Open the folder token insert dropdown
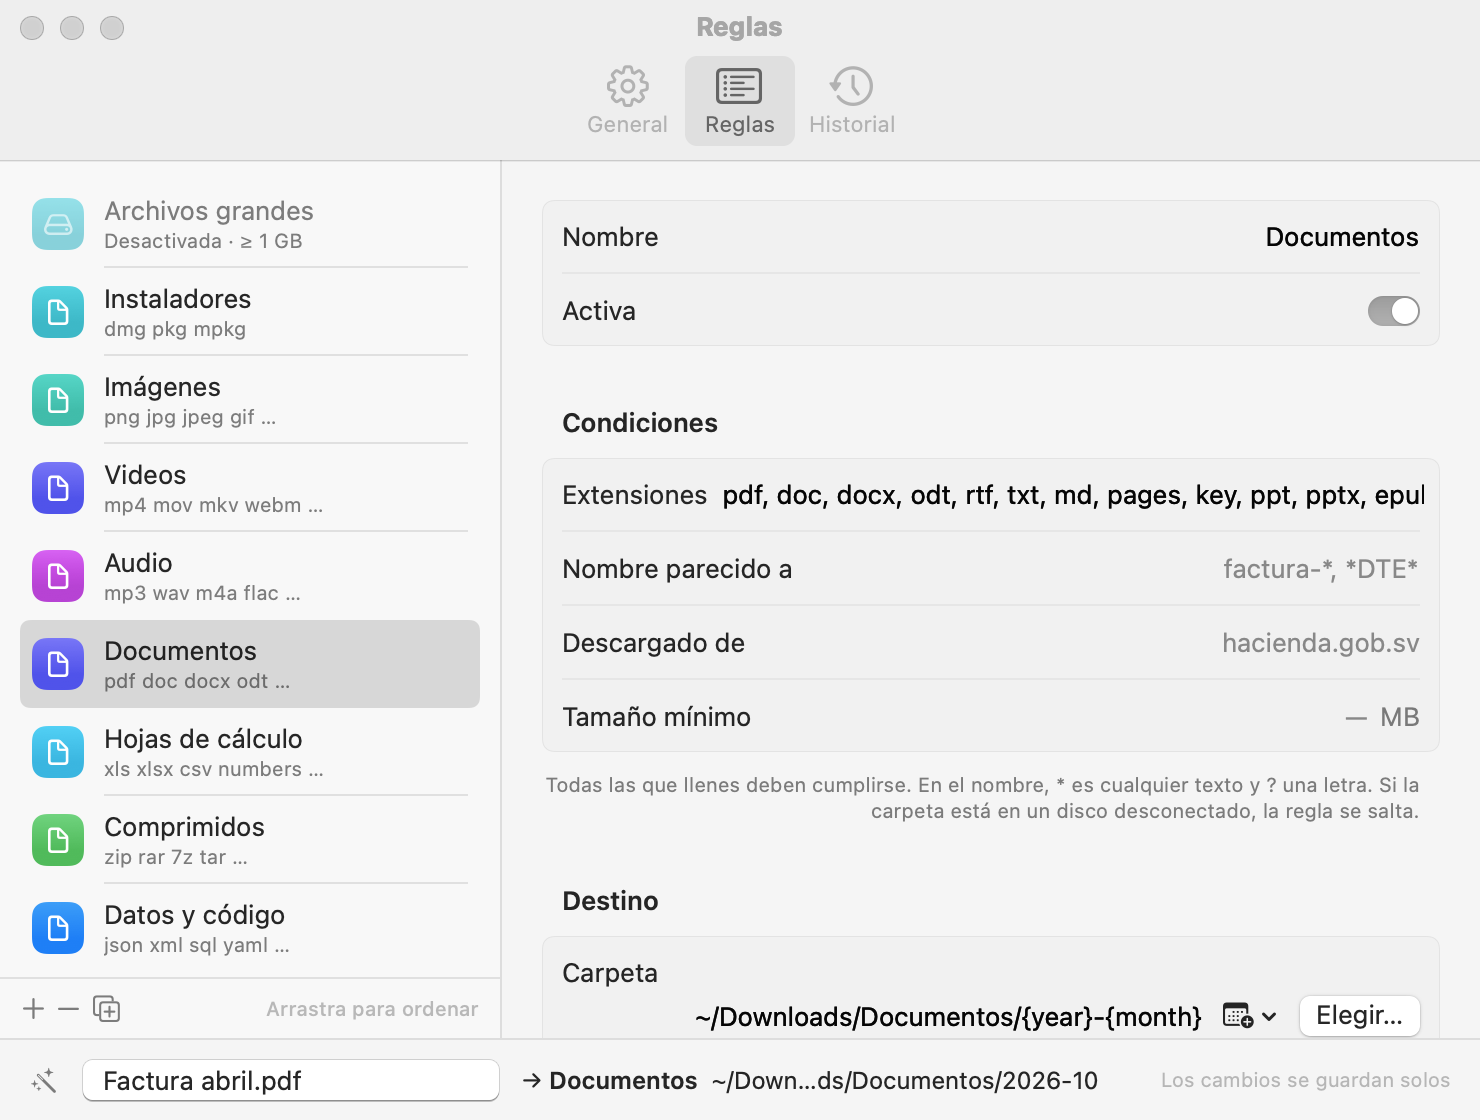Image resolution: width=1480 pixels, height=1120 pixels. (1250, 1016)
